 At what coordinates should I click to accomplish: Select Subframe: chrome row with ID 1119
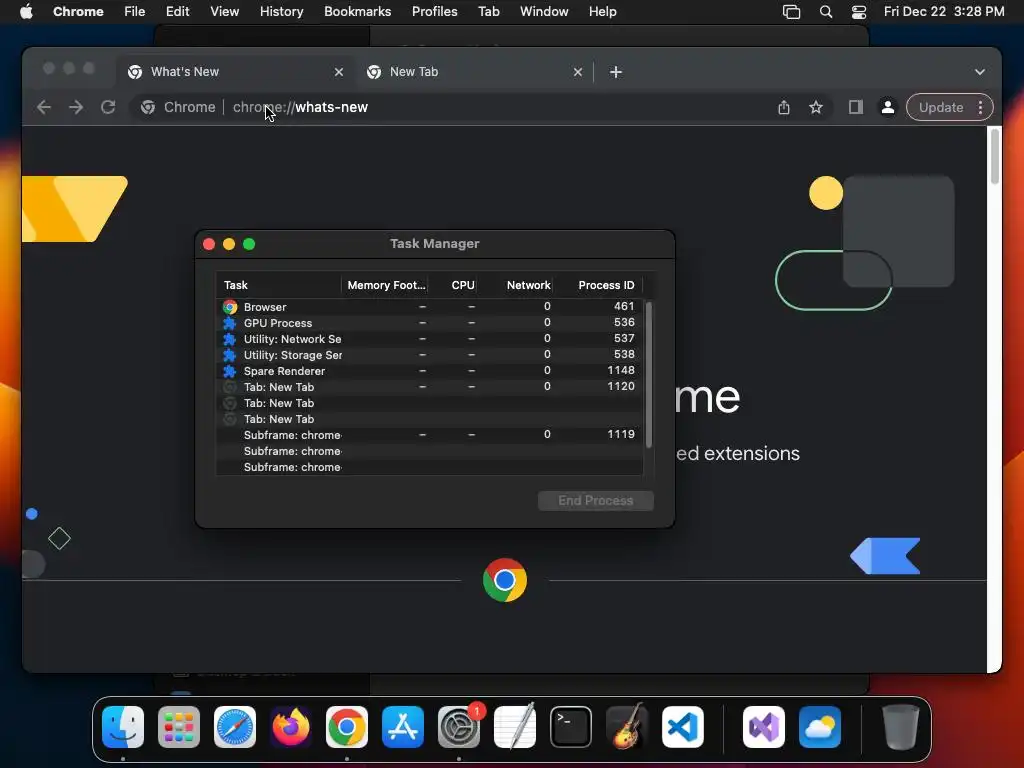point(430,435)
